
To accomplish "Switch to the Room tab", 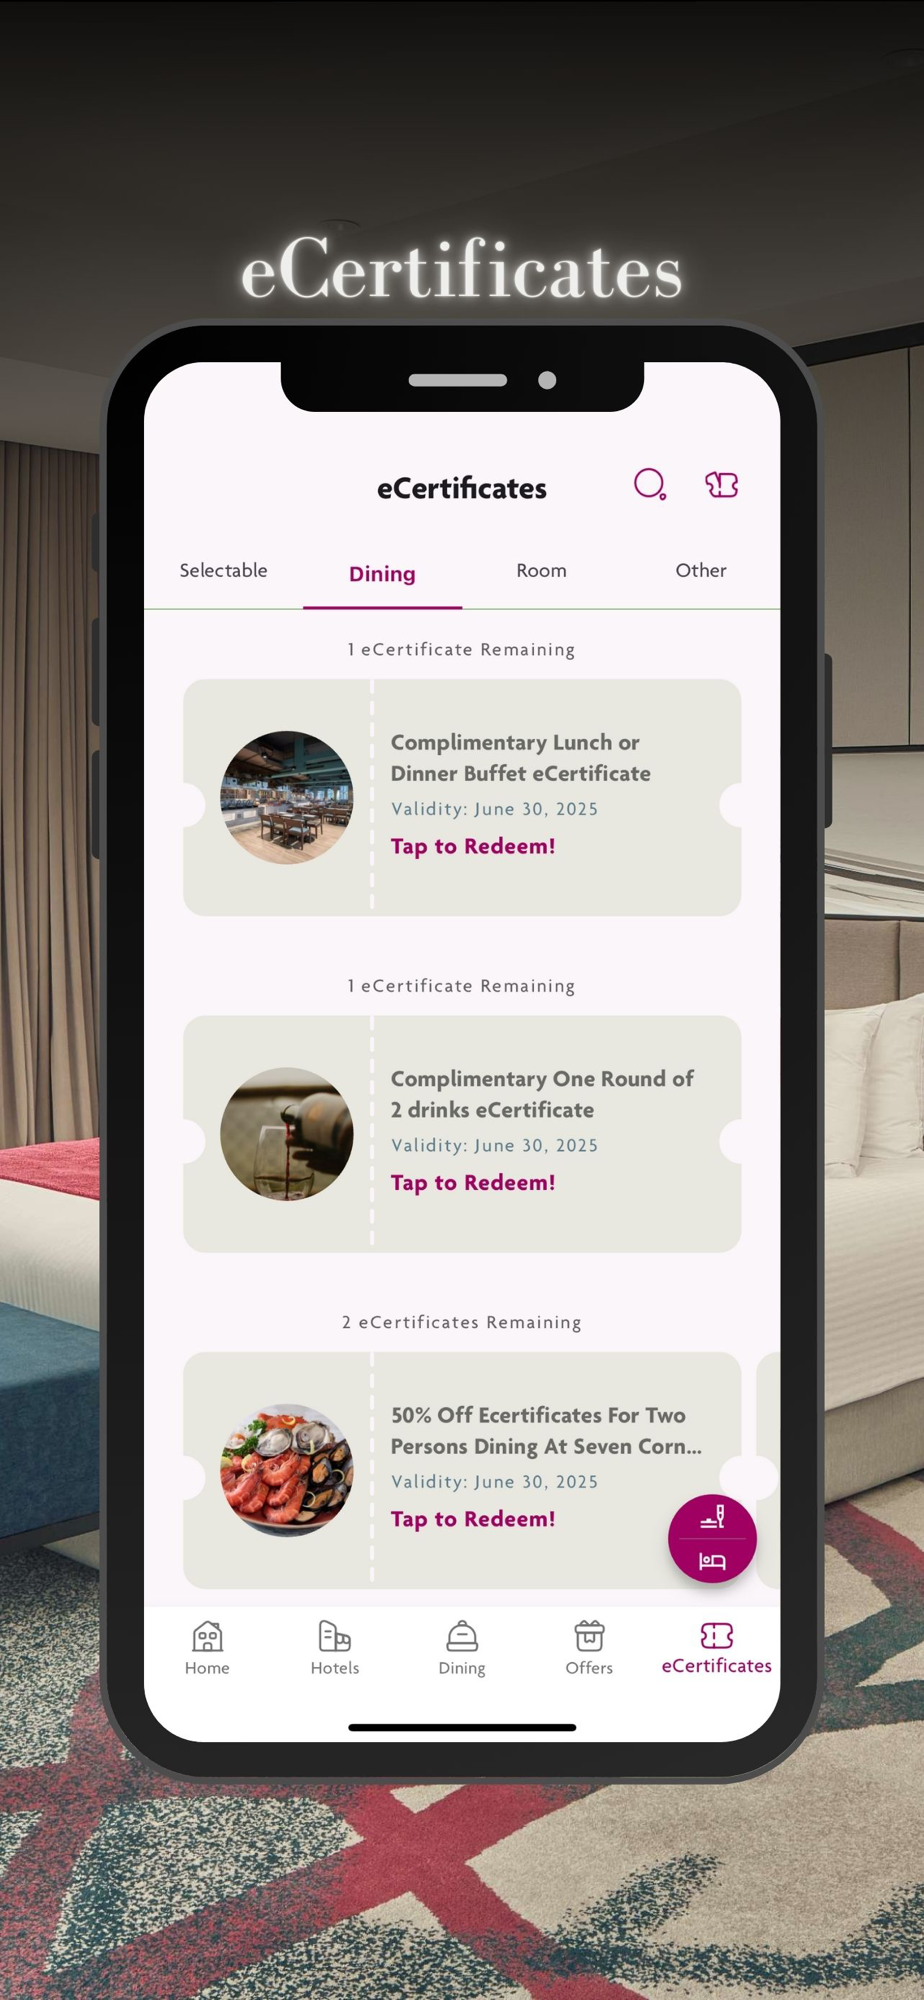I will pyautogui.click(x=541, y=570).
